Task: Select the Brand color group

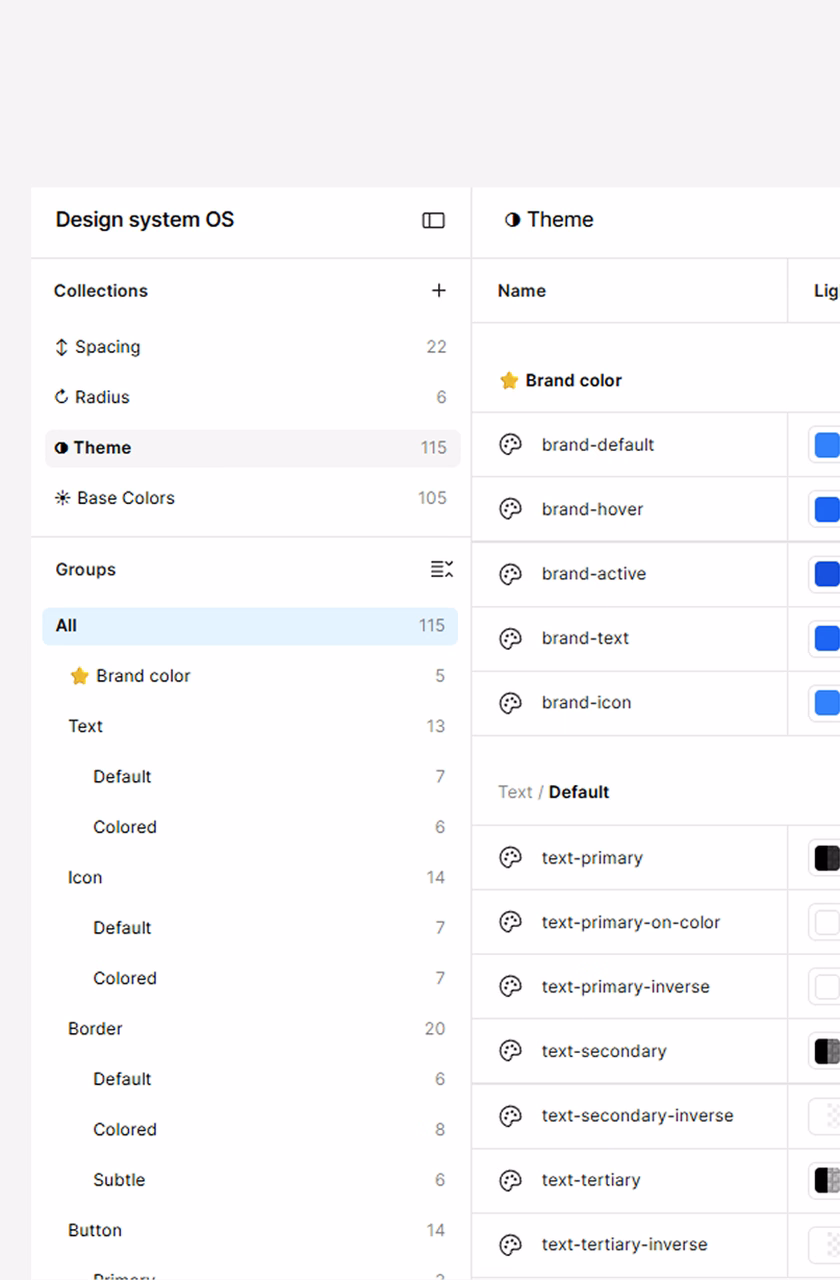Action: click(250, 676)
